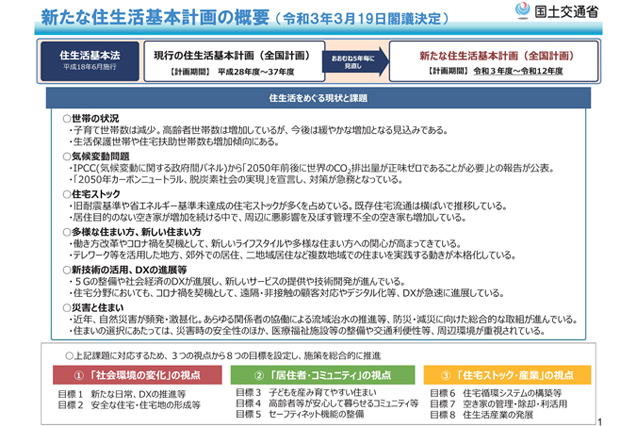This screenshot has height=426, width=640.
Task: Click 目標３ 子どもを産み育てやすい住まい
Action: (306, 393)
